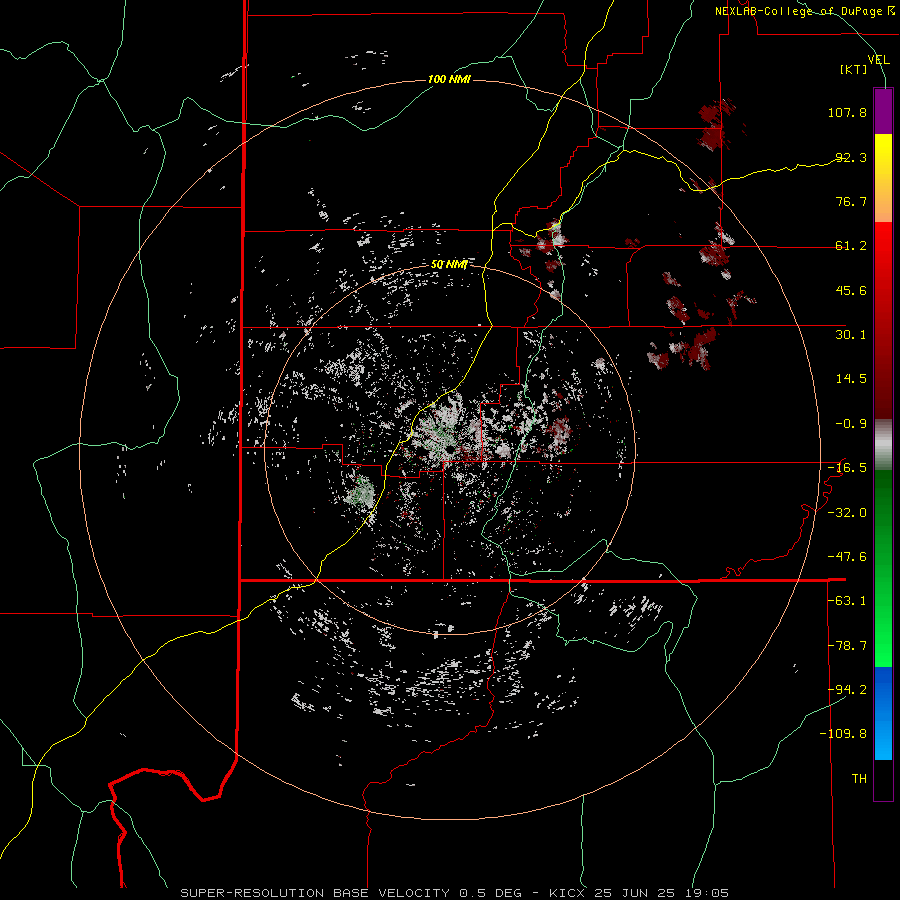Click the 92.3 velocity scale value
Screen dimensions: 900x900
pos(851,157)
